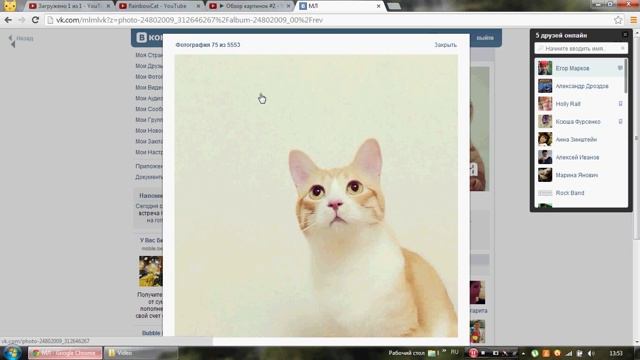Close the MЛ browser tab
The image size is (640, 360).
[378, 6]
